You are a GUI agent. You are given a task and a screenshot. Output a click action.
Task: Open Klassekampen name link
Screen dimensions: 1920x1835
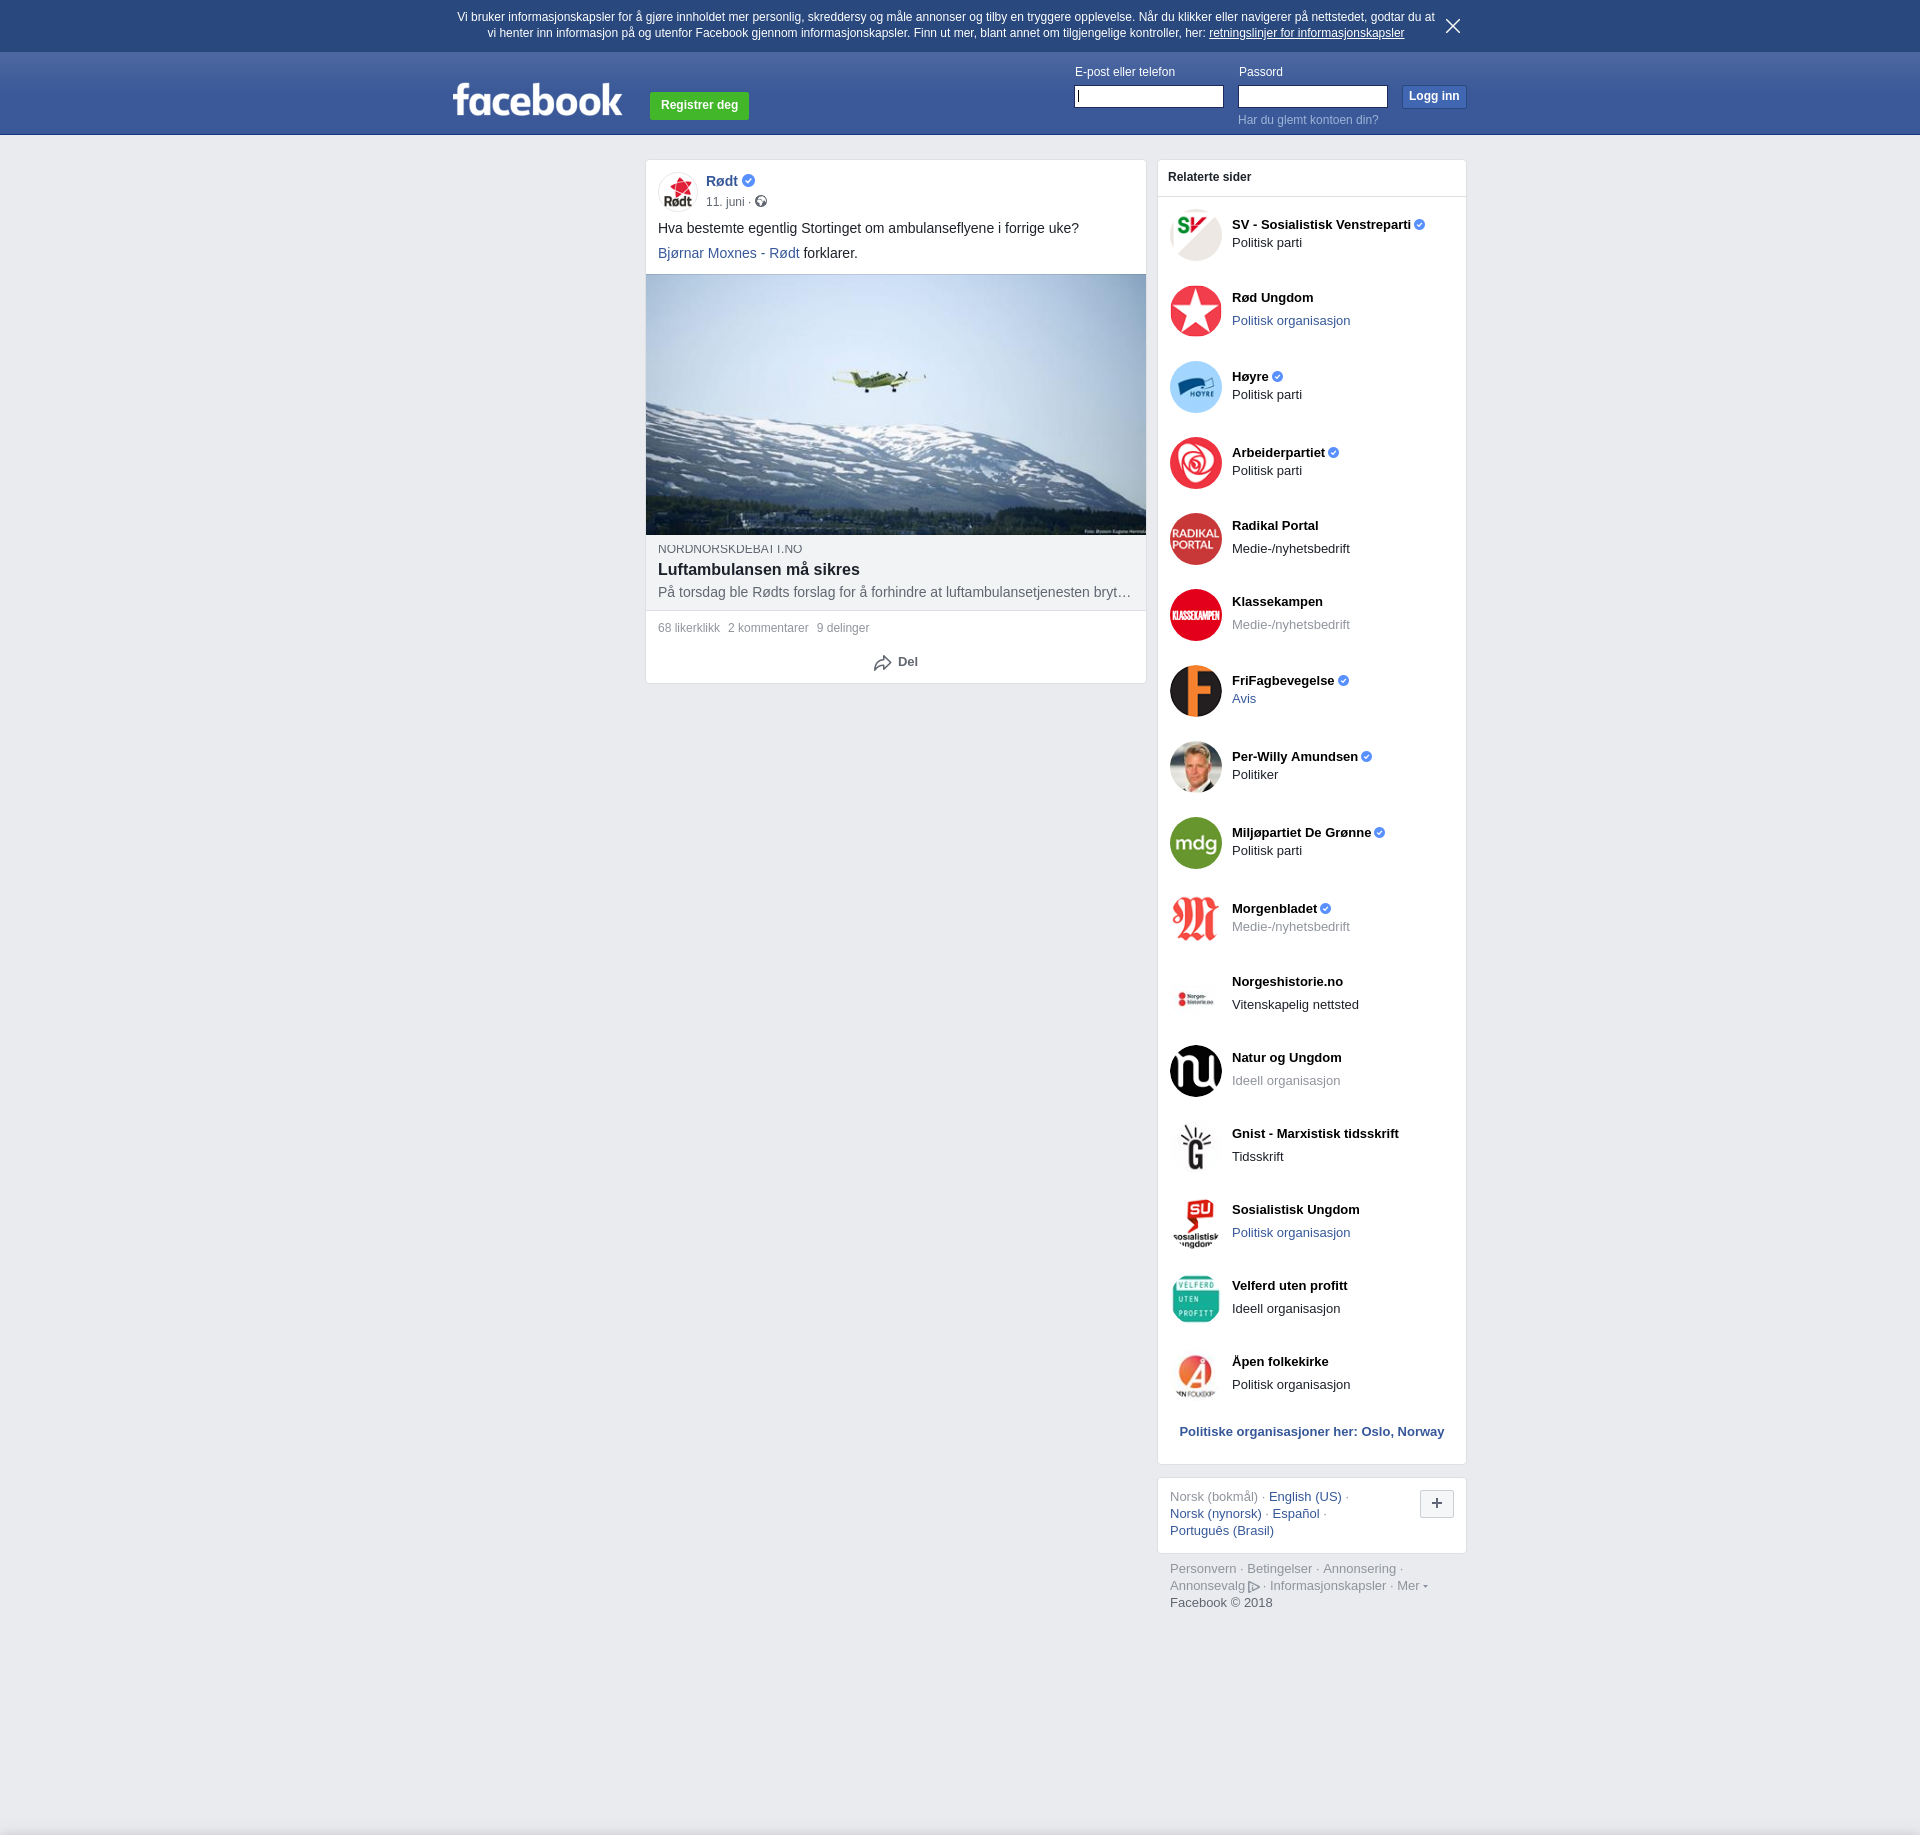[1277, 602]
